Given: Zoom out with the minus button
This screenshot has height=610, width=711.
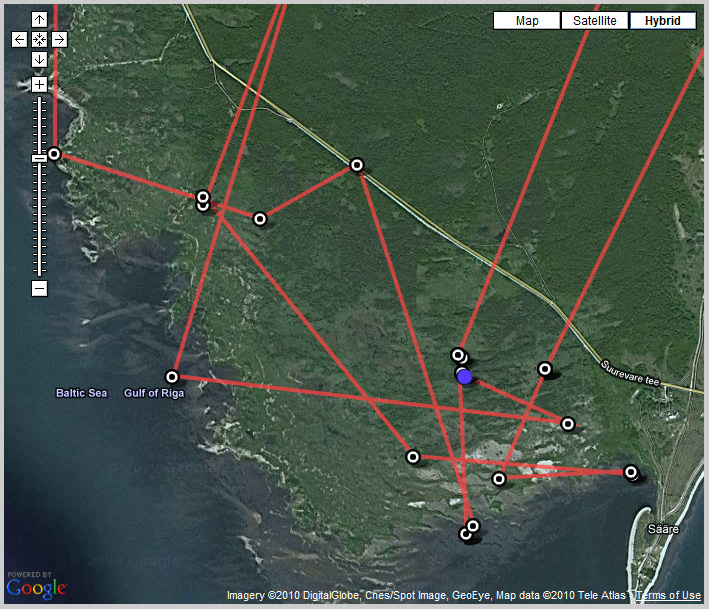Looking at the screenshot, I should pos(39,289).
